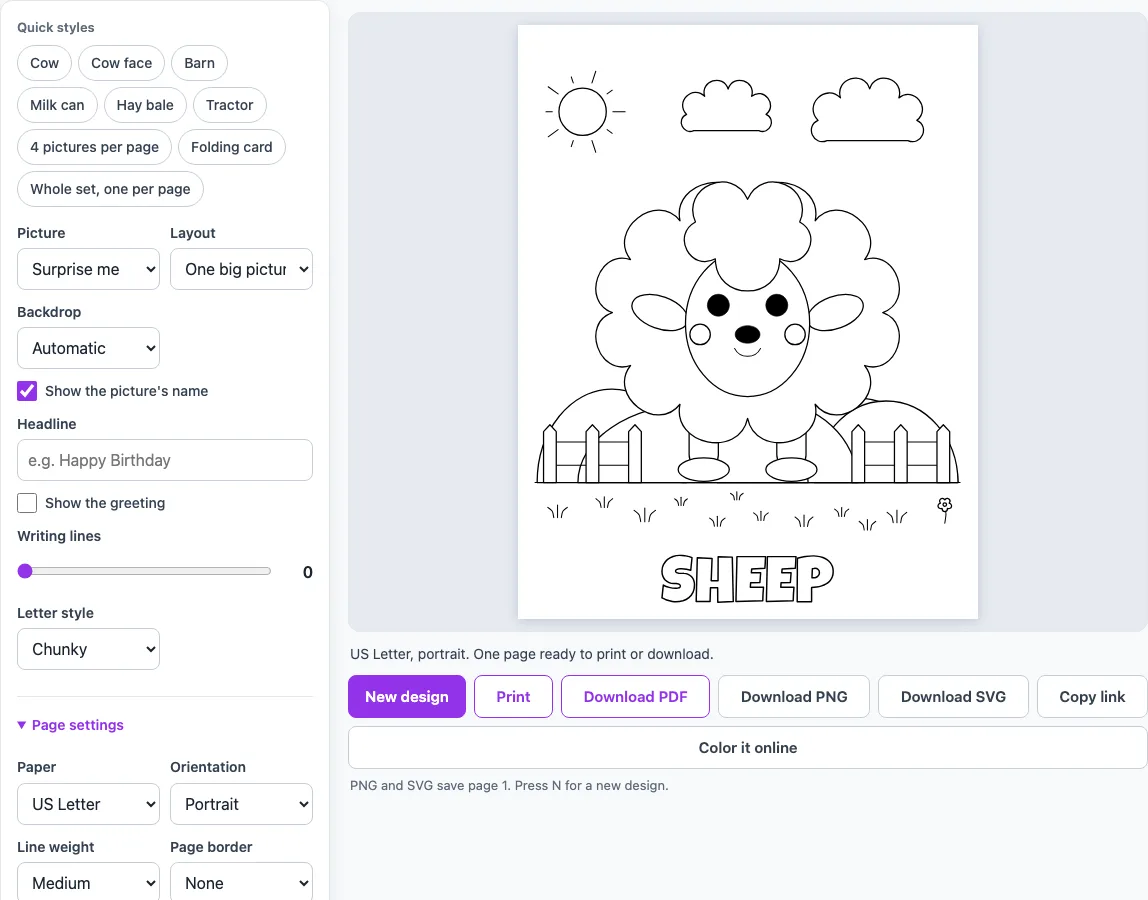Click the Print button
1148x900 pixels.
point(513,696)
